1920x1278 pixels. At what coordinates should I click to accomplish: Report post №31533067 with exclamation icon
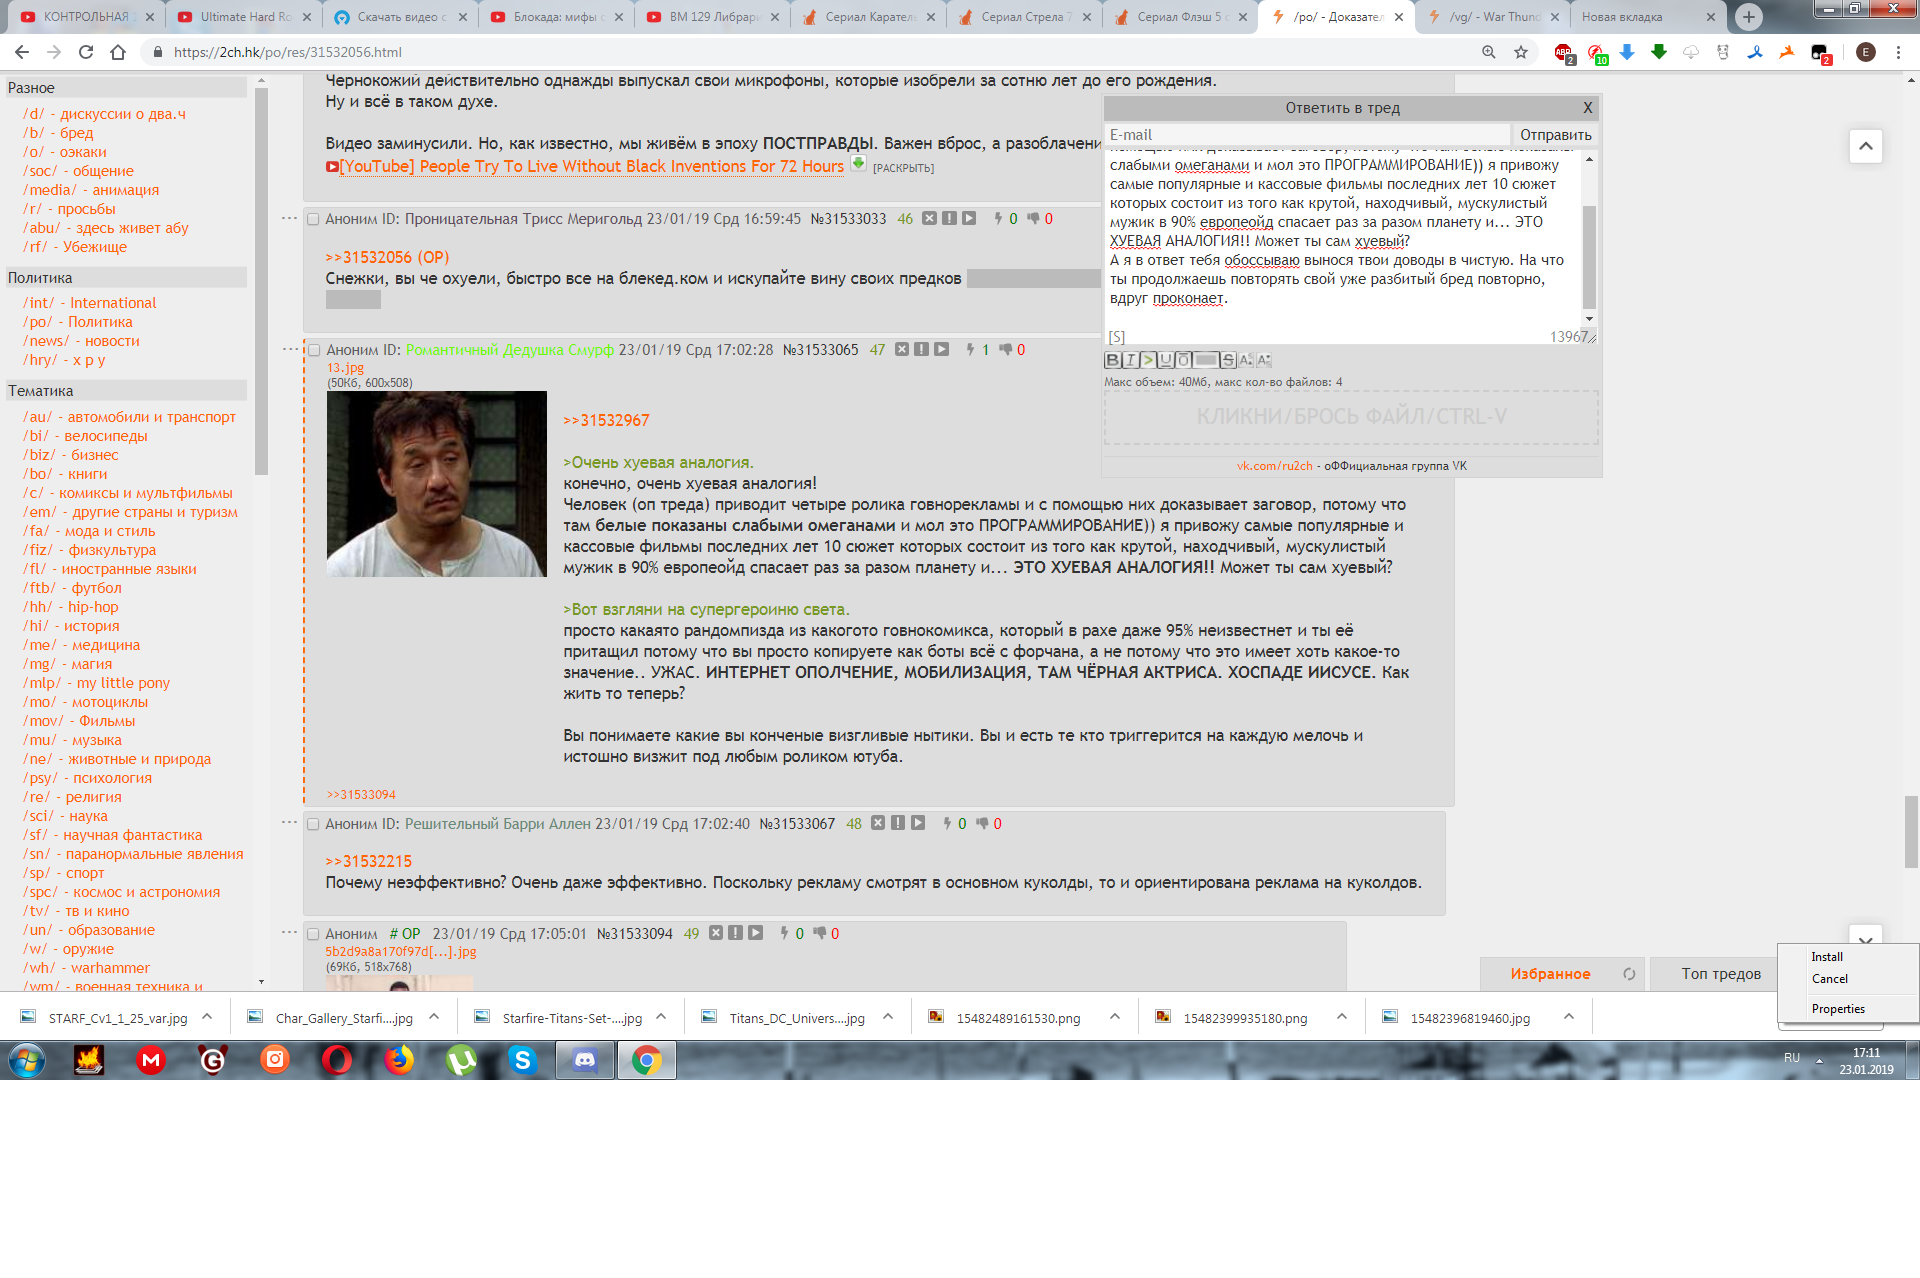898,823
